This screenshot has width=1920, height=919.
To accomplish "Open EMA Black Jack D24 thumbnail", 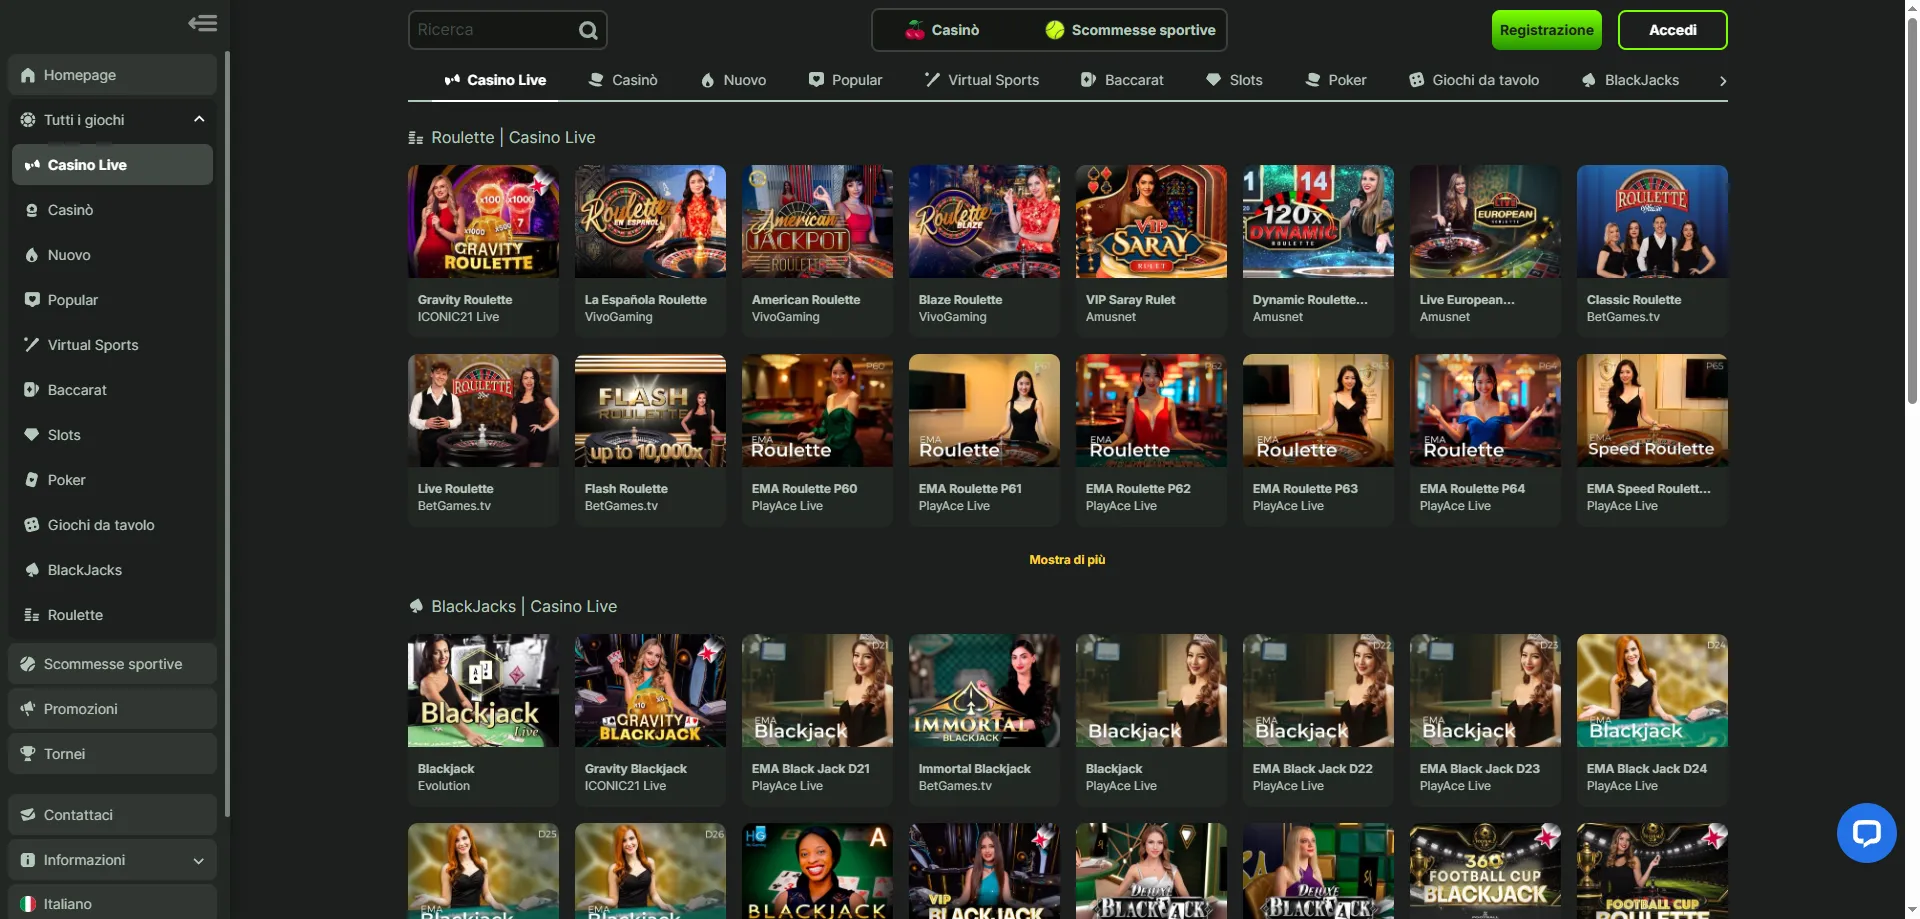I will pos(1652,690).
